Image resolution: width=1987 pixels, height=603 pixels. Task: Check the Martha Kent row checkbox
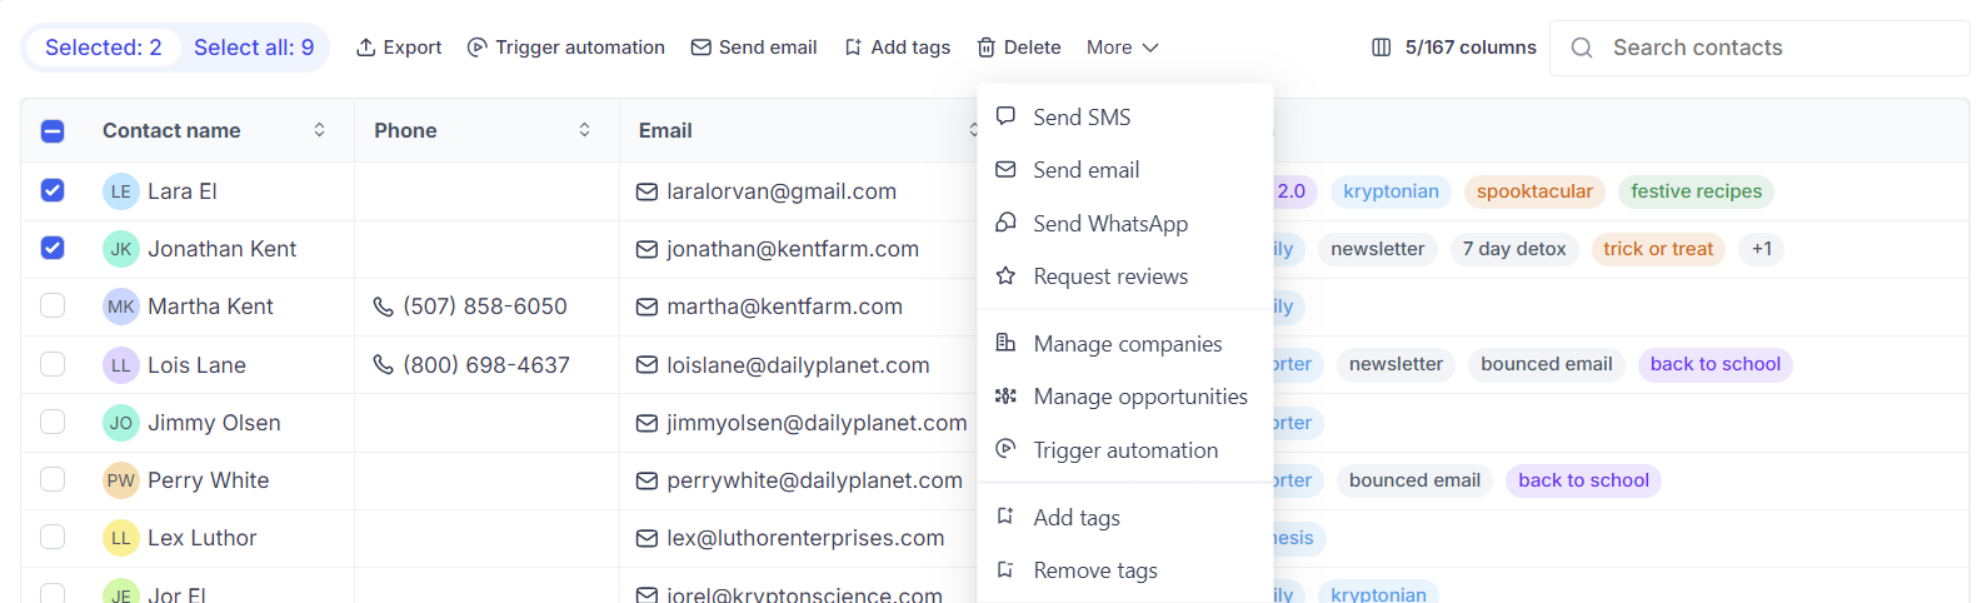[x=53, y=306]
